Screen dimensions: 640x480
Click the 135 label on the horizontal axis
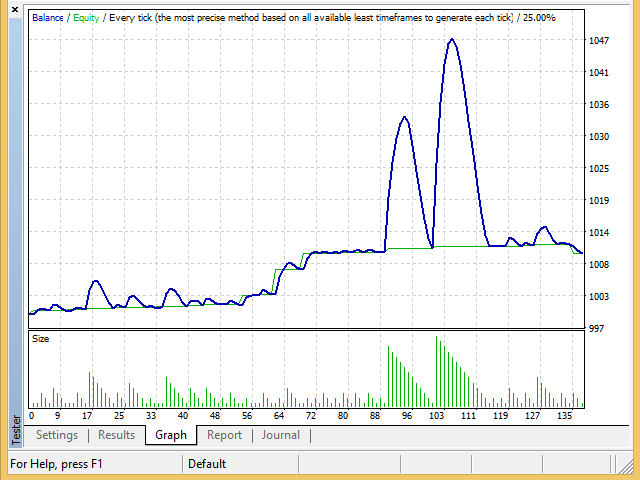(x=566, y=415)
